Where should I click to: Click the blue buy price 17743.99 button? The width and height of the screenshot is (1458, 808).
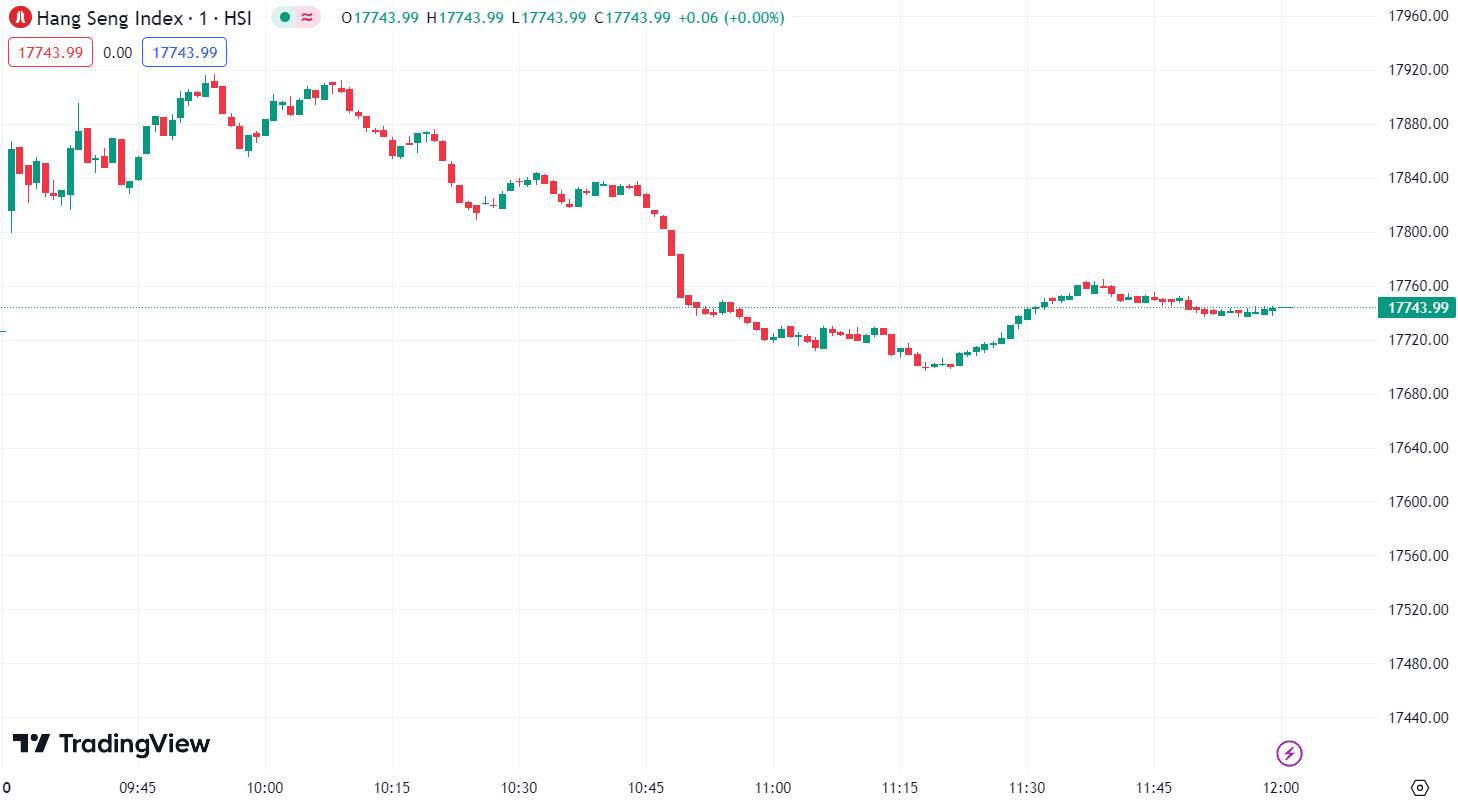tap(184, 52)
